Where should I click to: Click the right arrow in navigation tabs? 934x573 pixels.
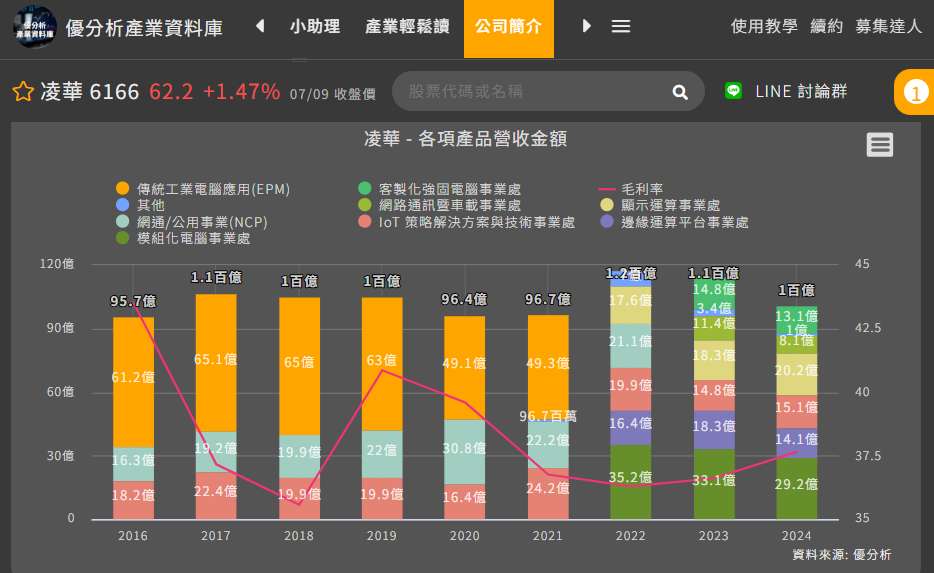(587, 26)
